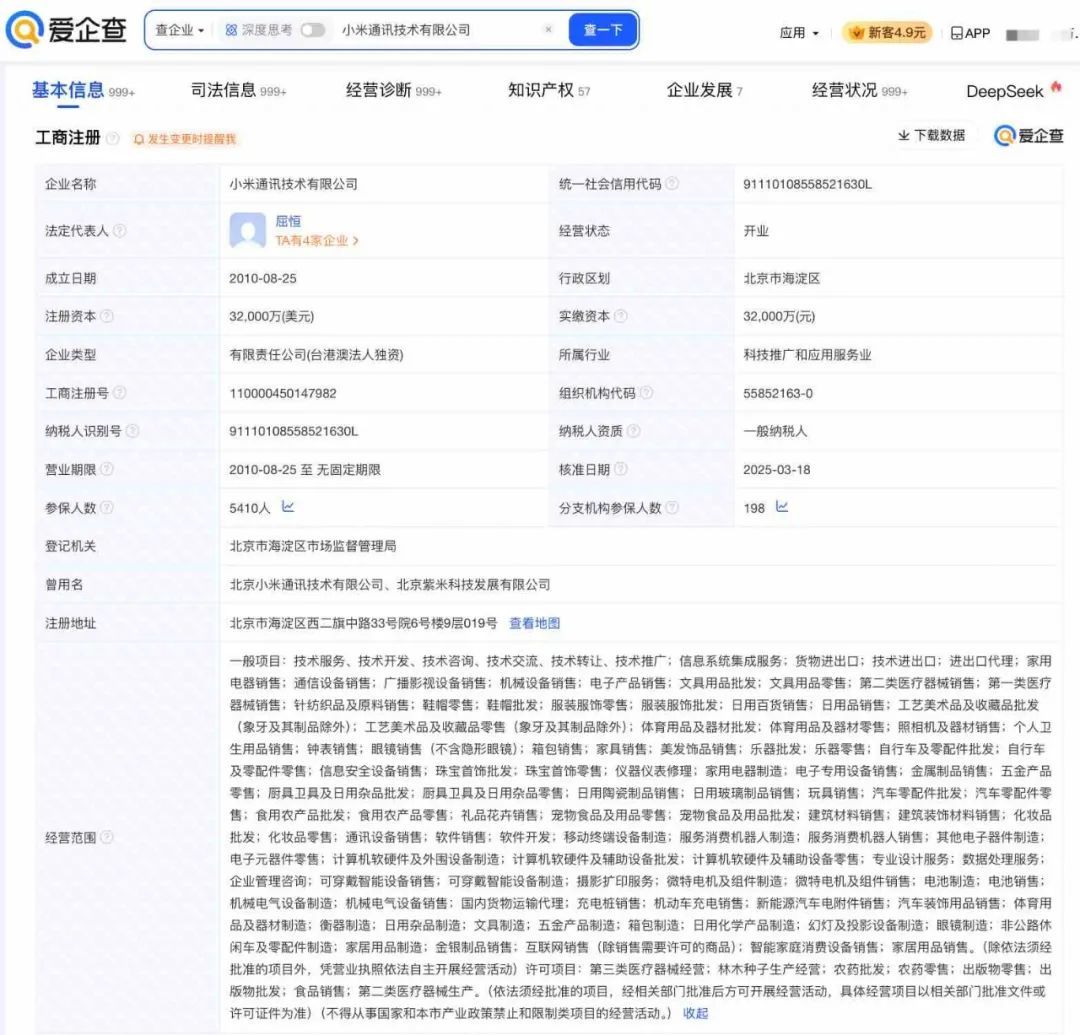This screenshot has height=1035, width=1080.
Task: Select the organization code 55852163-0
Action: tap(778, 394)
